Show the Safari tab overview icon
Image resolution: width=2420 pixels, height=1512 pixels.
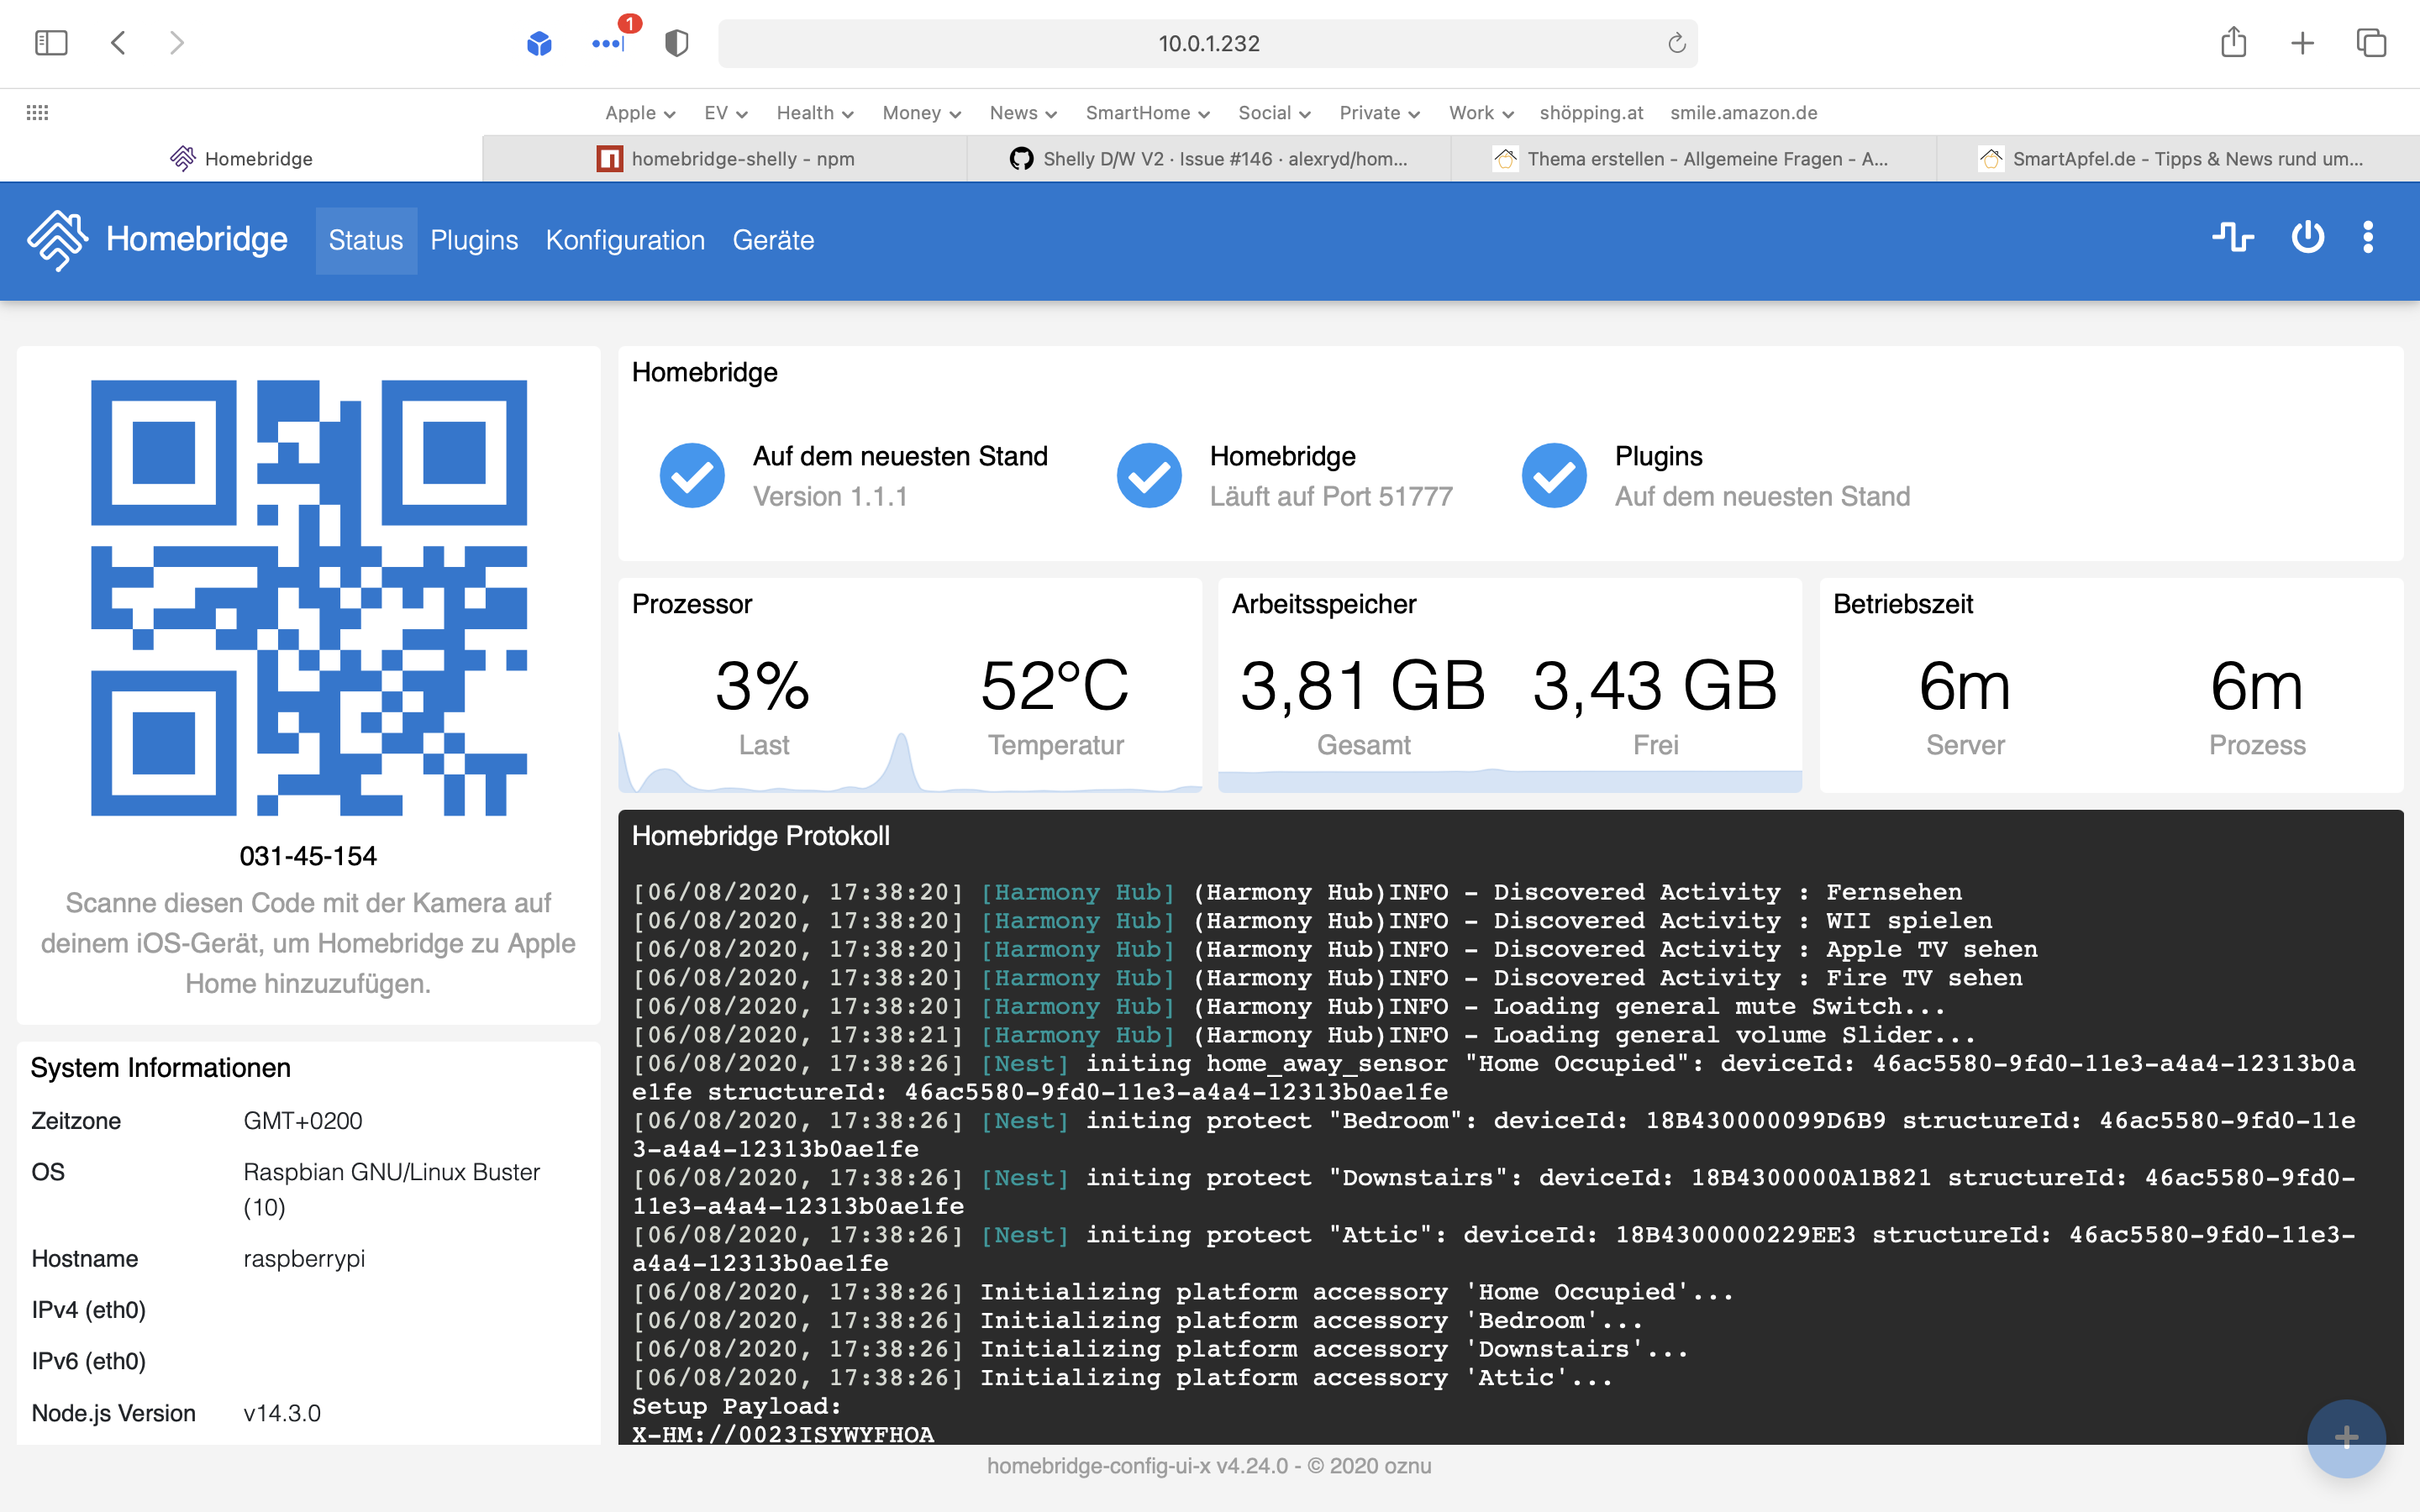click(2371, 43)
